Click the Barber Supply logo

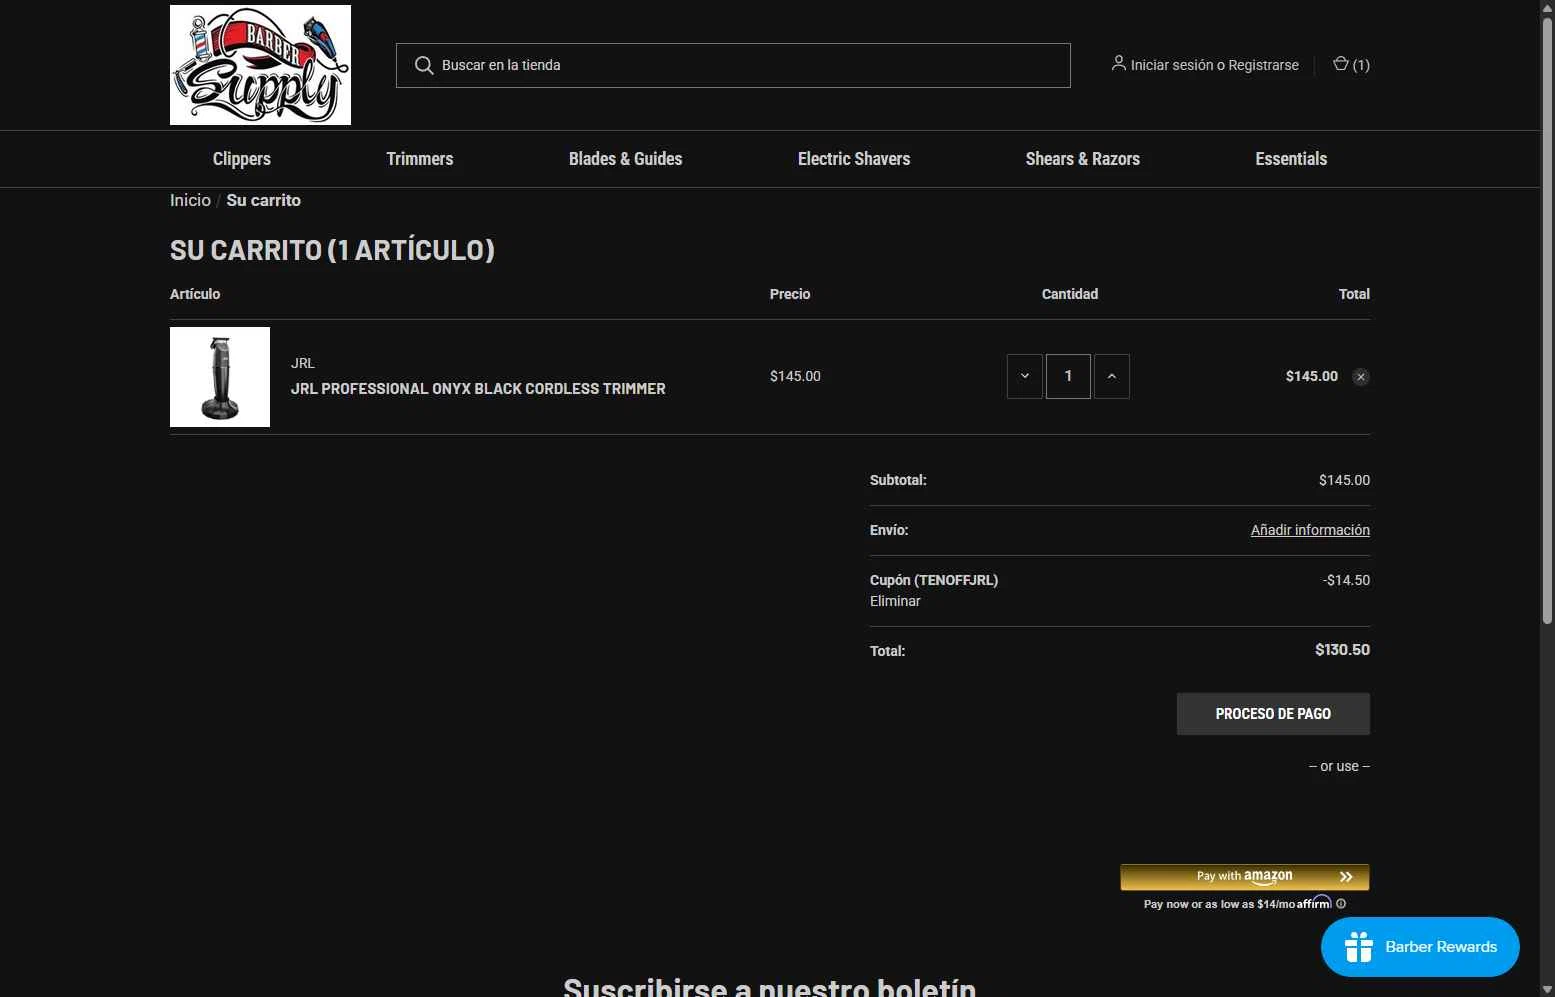point(260,65)
